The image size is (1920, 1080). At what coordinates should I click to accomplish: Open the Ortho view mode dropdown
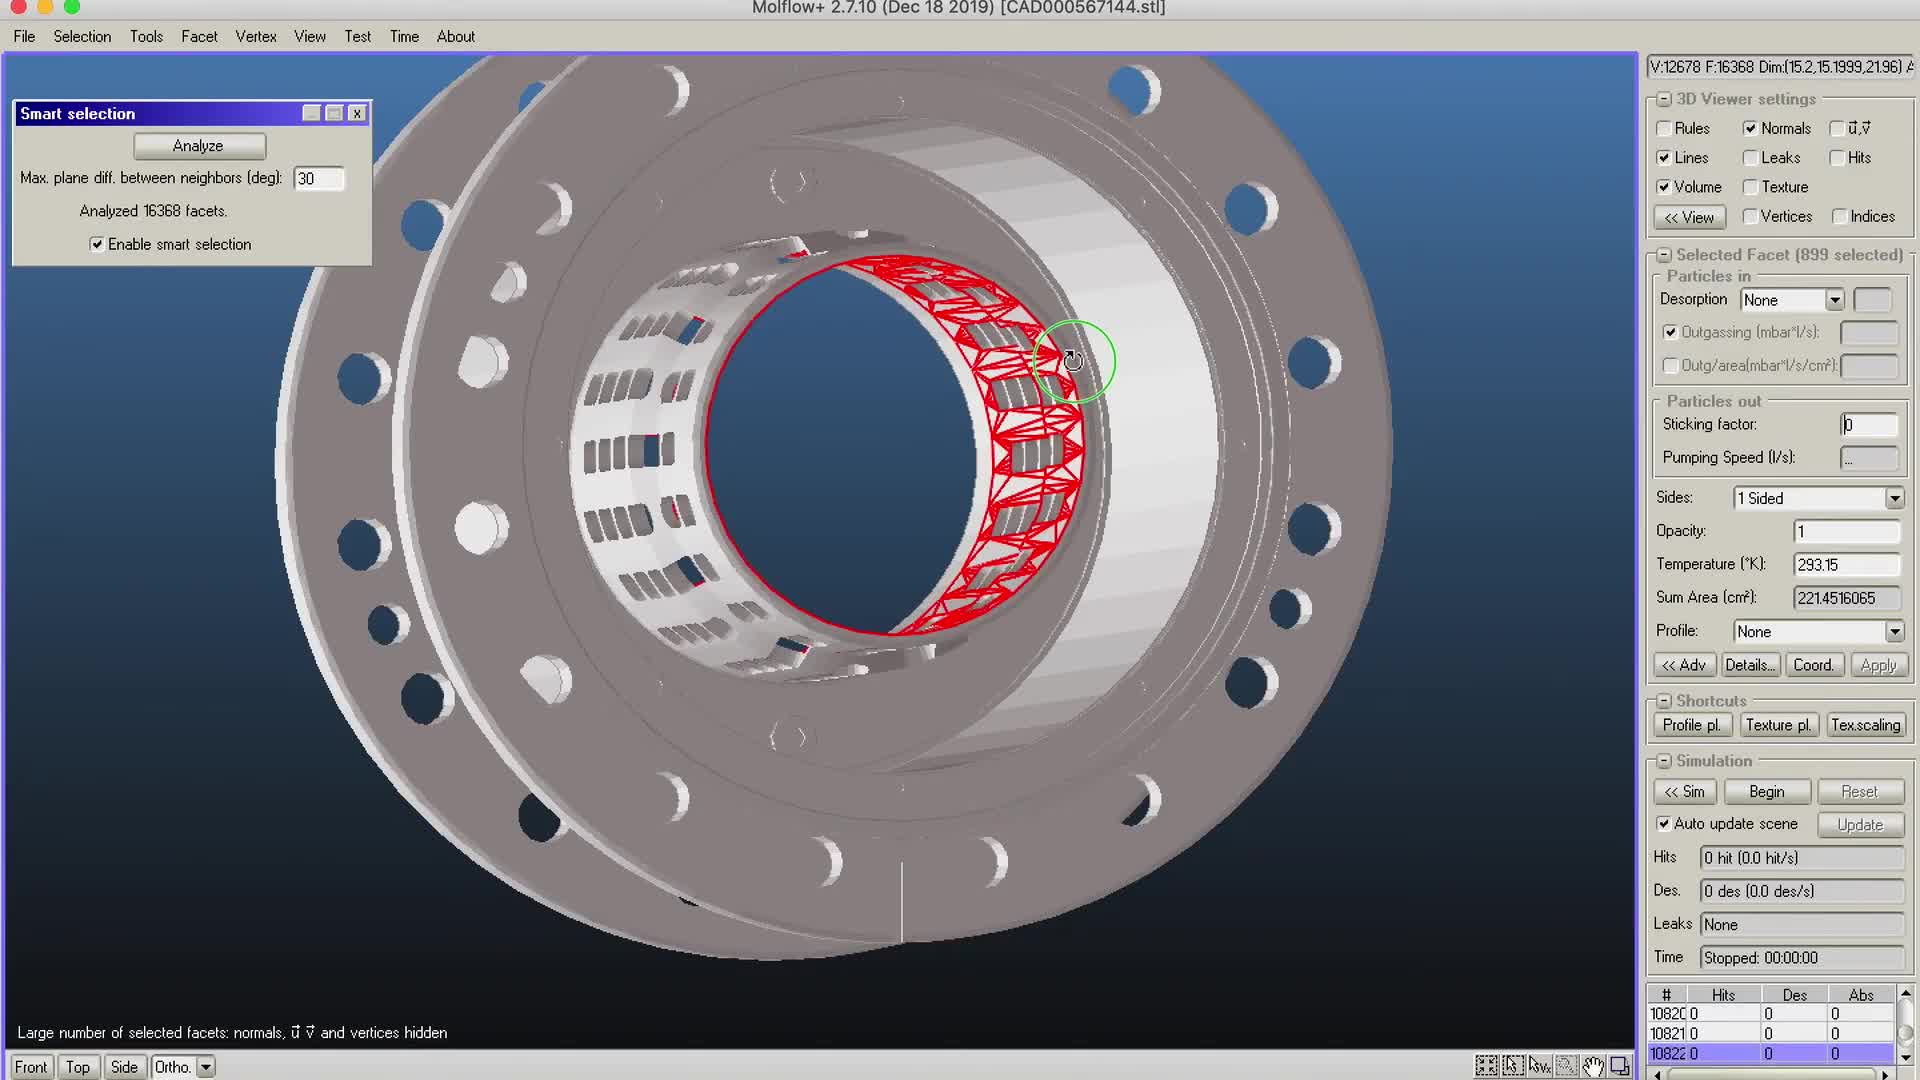click(205, 1067)
